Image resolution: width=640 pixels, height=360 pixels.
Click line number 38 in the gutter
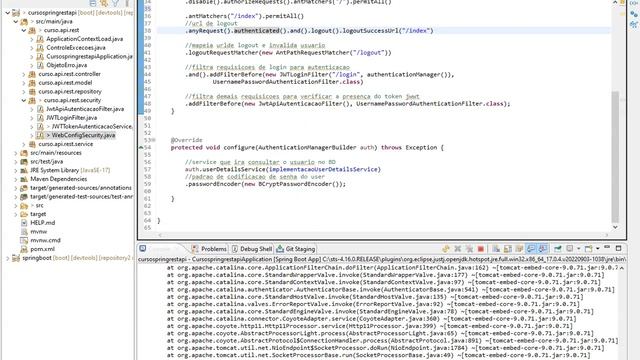[x=147, y=31]
